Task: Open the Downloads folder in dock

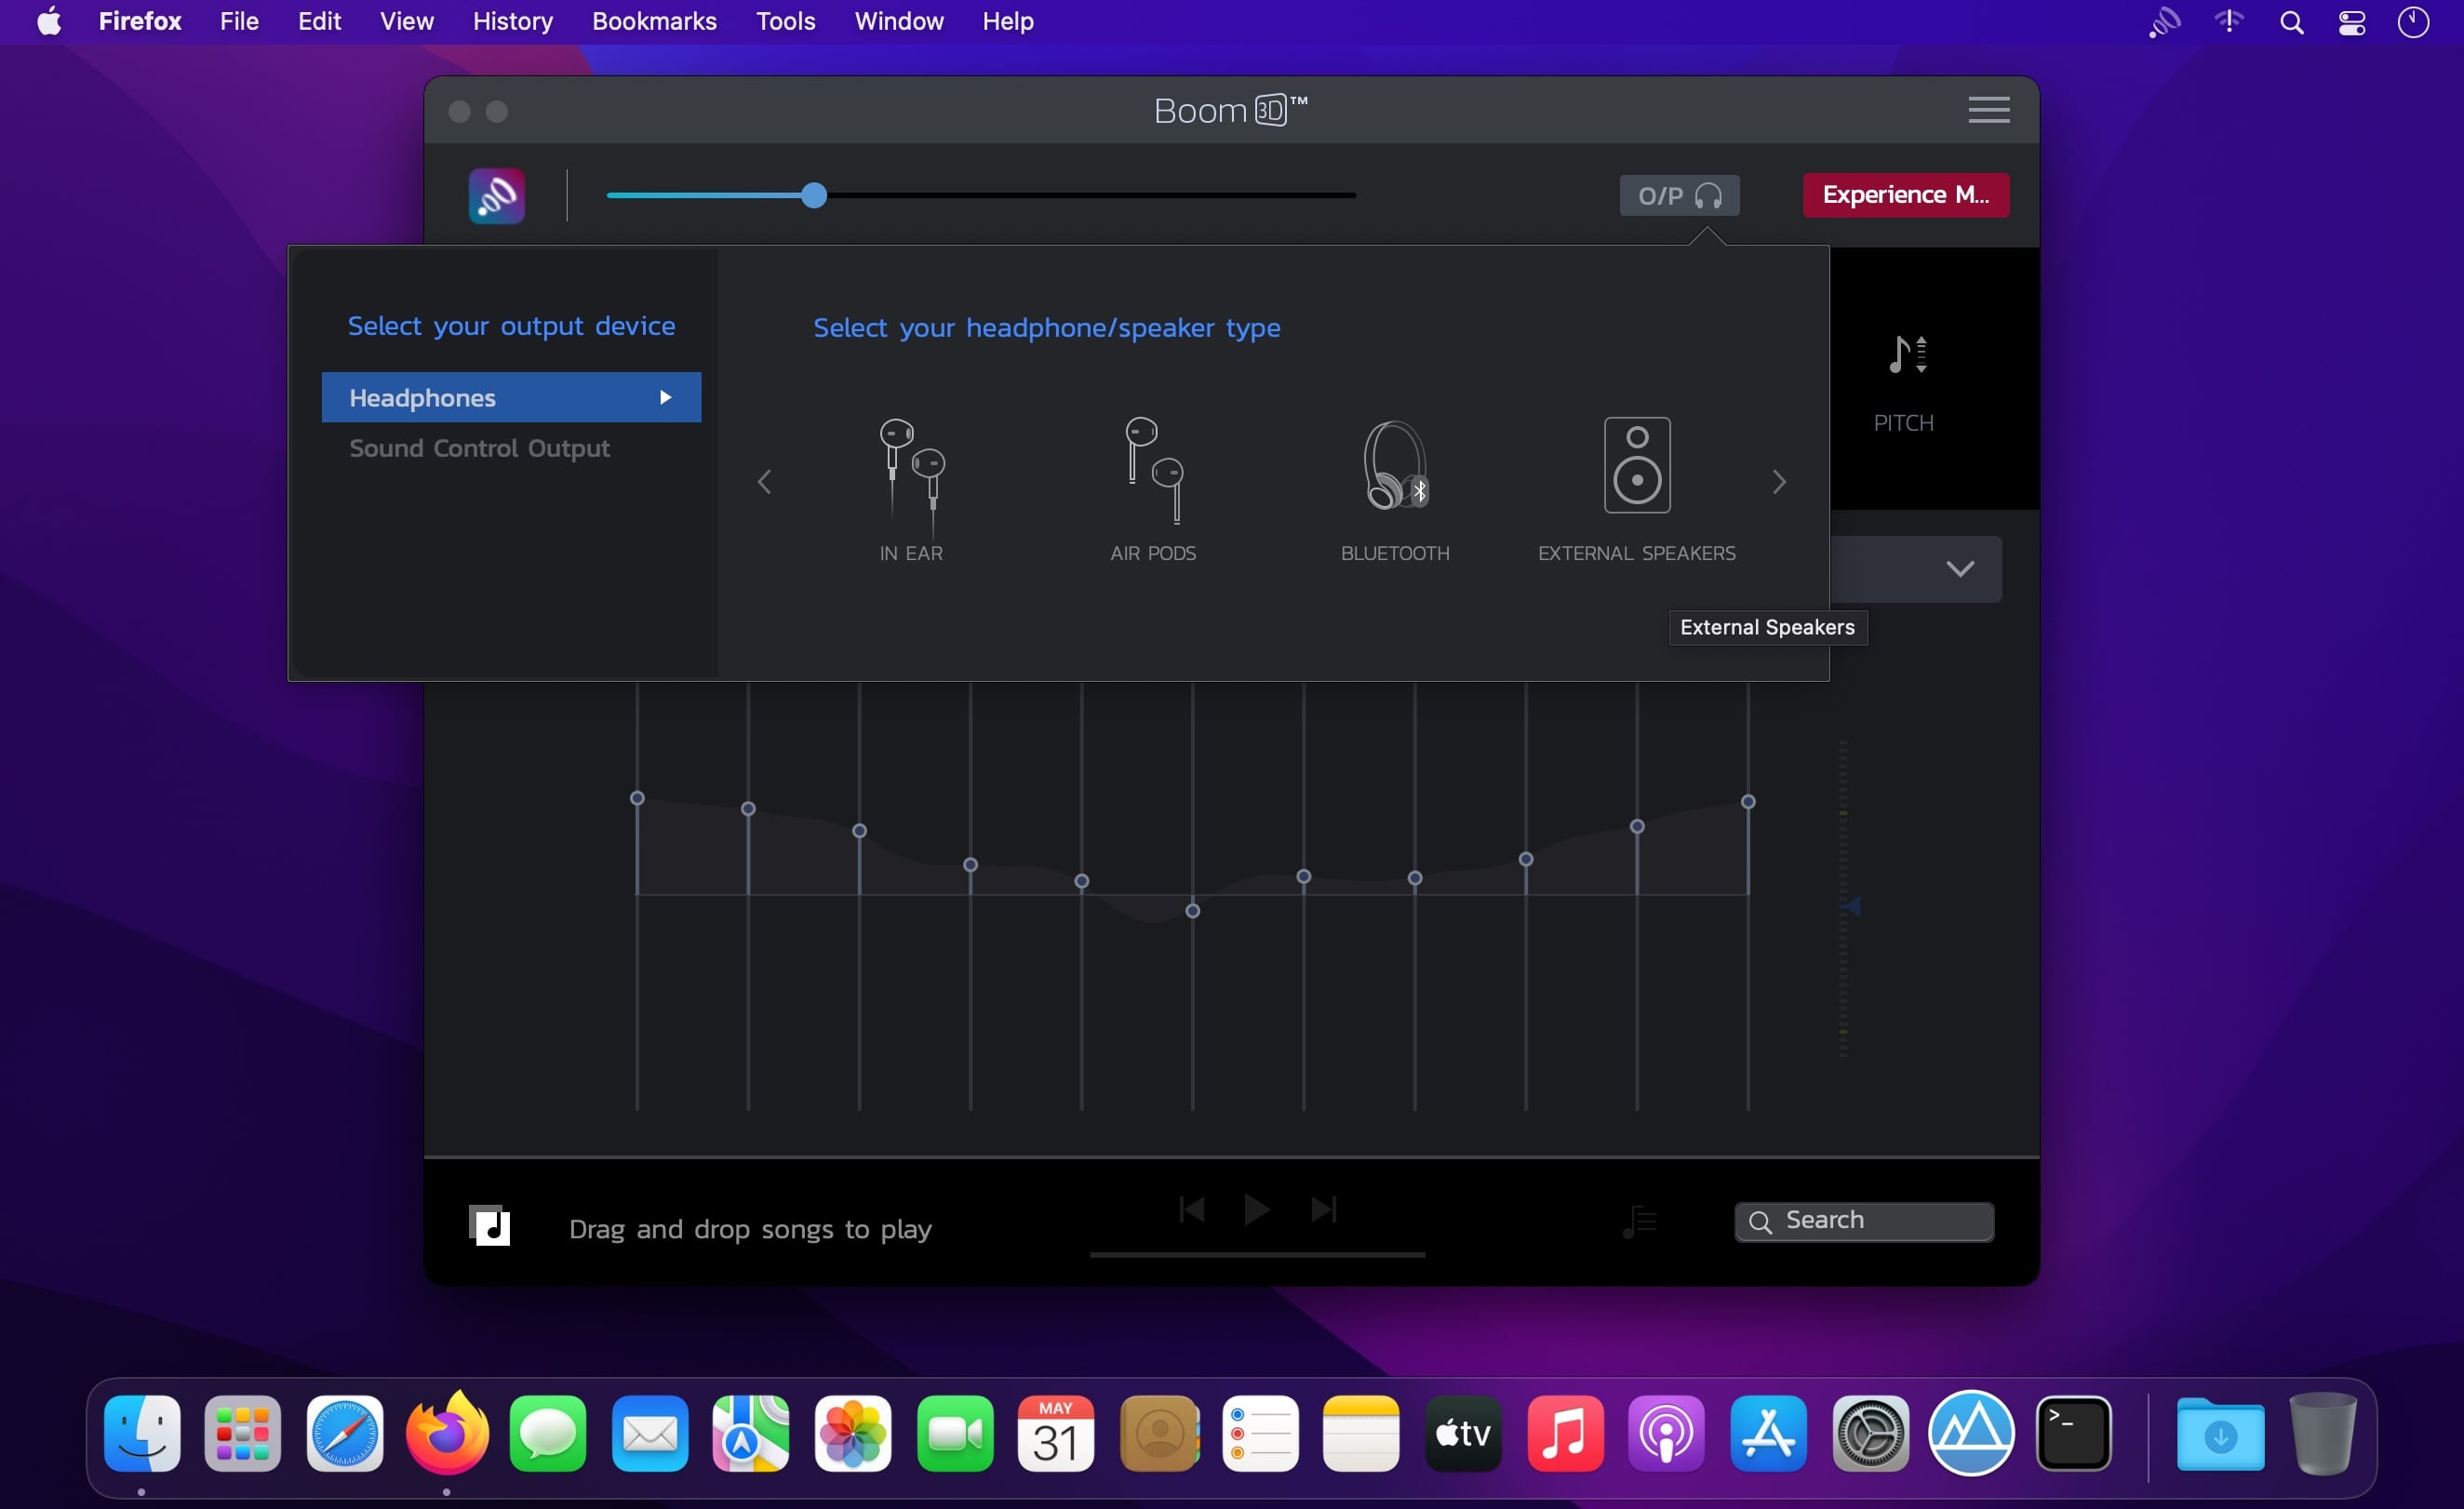Action: click(x=2220, y=1434)
